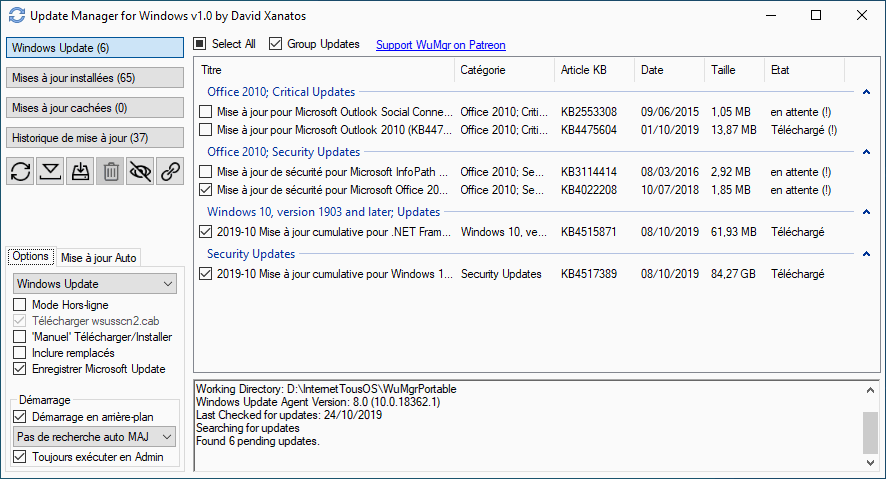Click the 'Found 6 pending updates.' log line

[258, 441]
